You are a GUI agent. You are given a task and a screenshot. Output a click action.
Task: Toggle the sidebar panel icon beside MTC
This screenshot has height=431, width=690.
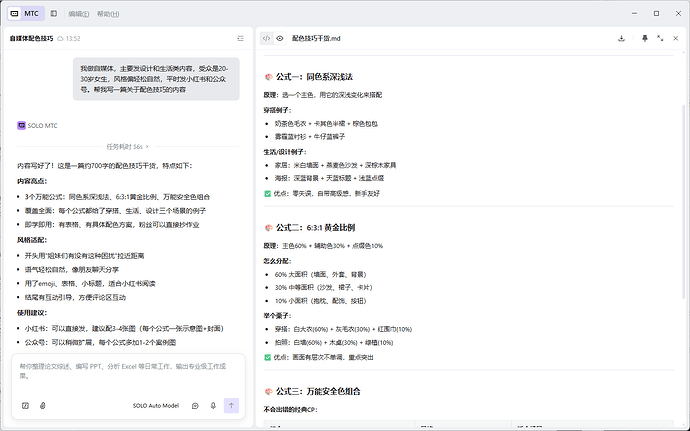(x=54, y=14)
